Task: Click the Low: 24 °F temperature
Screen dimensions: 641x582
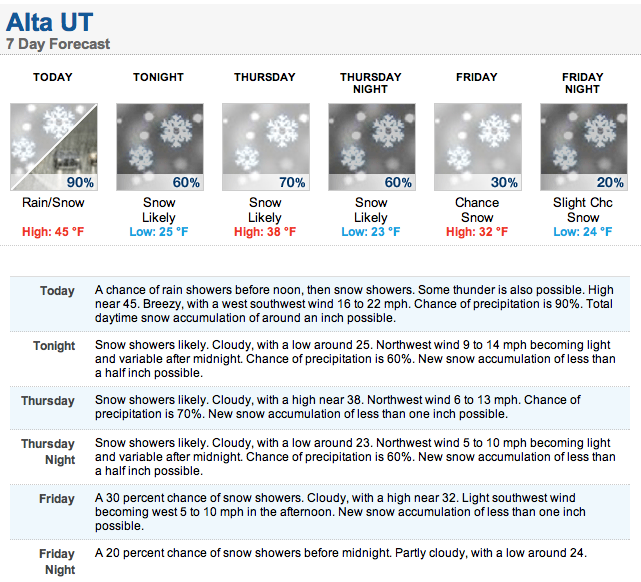Action: click(x=583, y=232)
